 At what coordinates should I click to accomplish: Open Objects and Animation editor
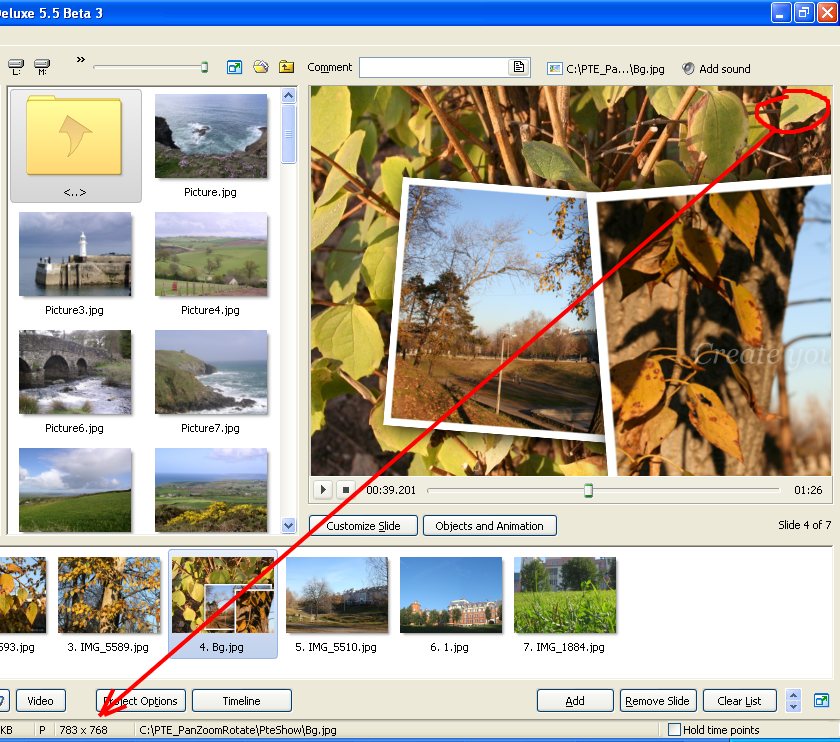(489, 526)
